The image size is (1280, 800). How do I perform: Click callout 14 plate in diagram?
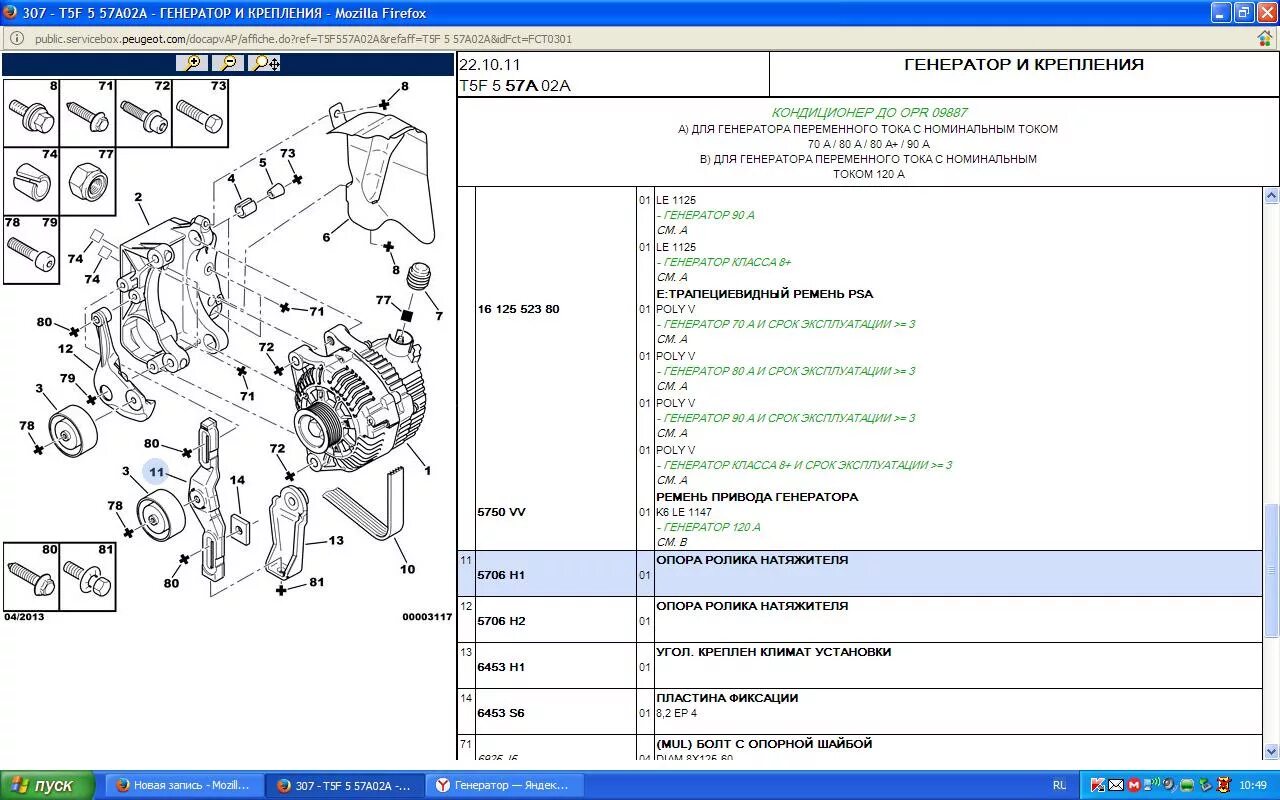pos(237,480)
